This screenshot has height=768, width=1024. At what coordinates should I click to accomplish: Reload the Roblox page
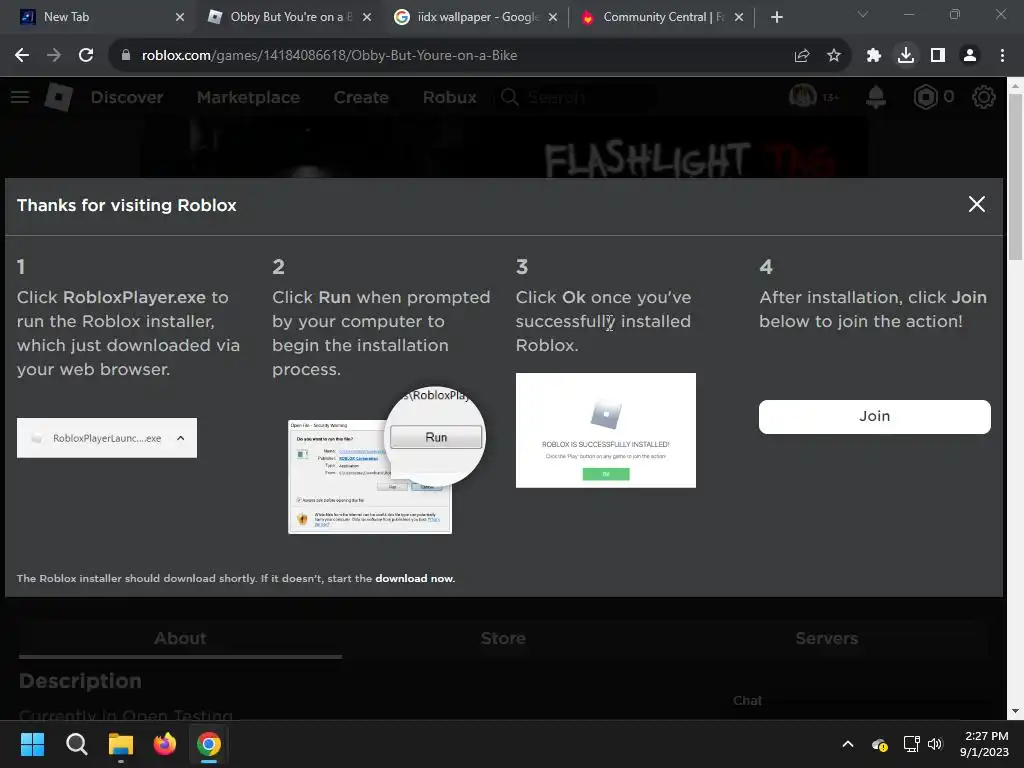click(x=86, y=56)
